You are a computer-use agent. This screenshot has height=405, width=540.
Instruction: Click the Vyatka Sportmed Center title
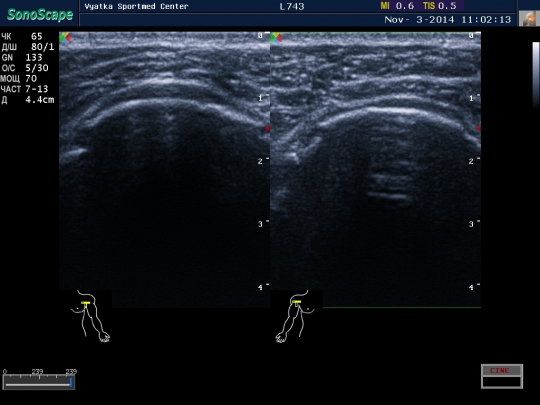tap(136, 7)
